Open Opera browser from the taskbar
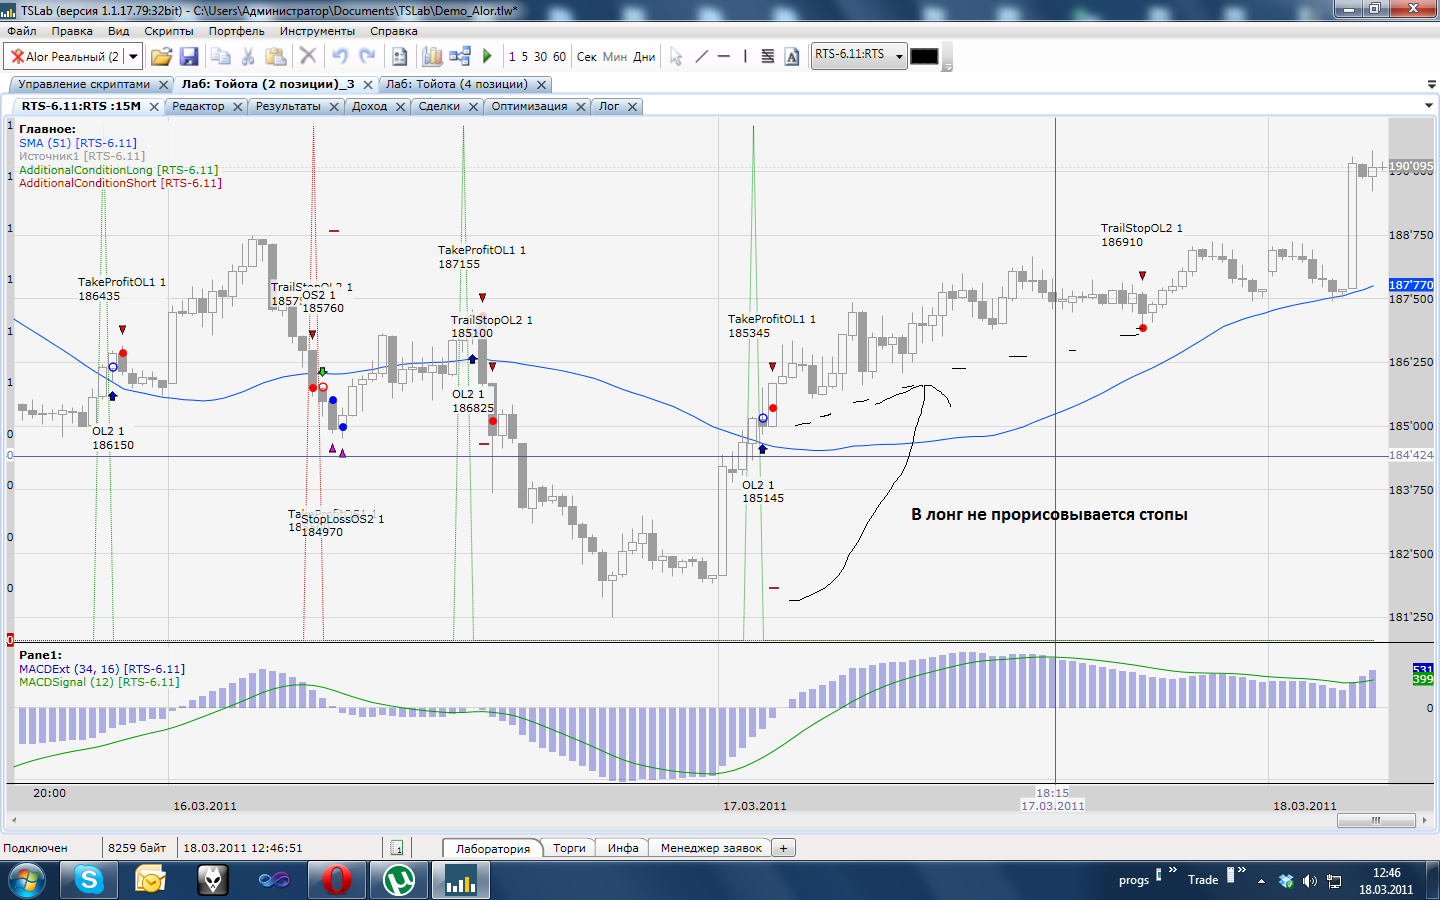Viewport: 1440px width, 900px height. pos(337,880)
